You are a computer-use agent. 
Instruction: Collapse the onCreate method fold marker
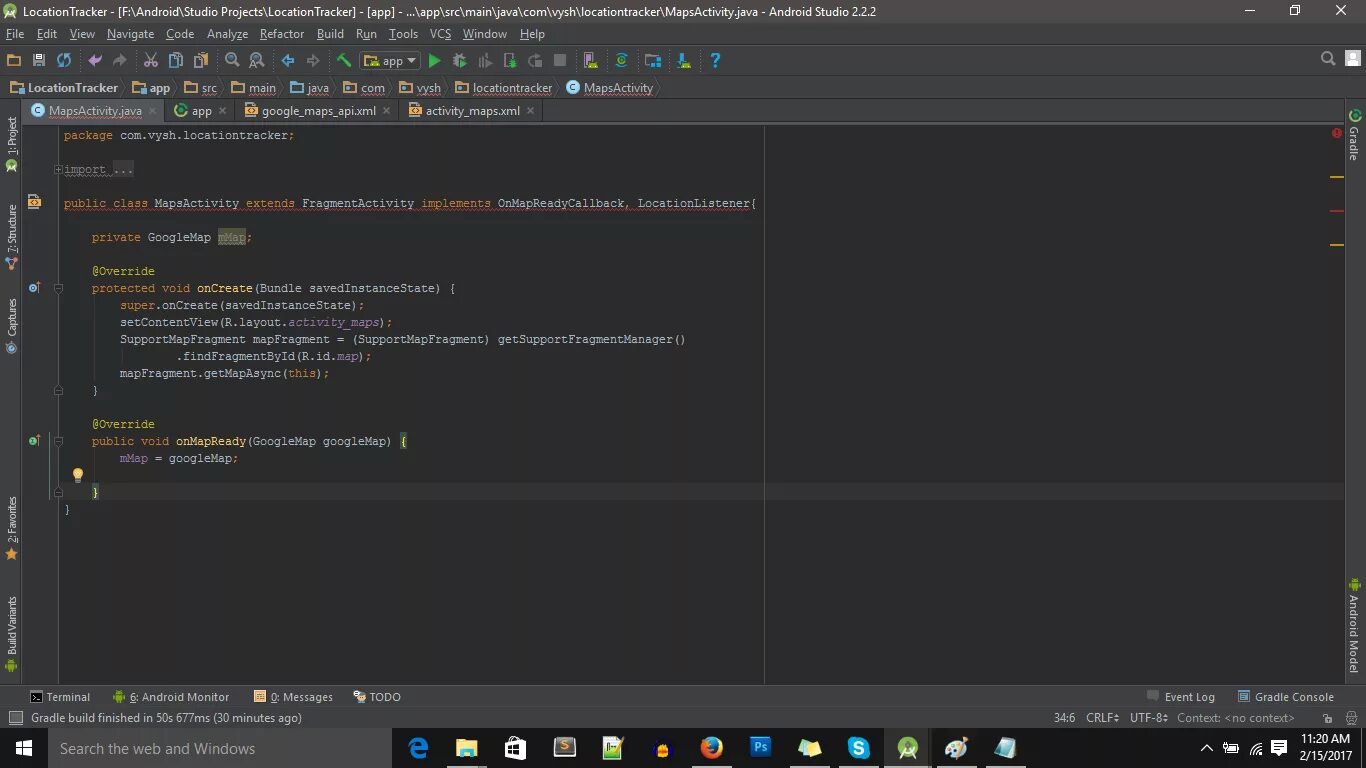click(58, 288)
